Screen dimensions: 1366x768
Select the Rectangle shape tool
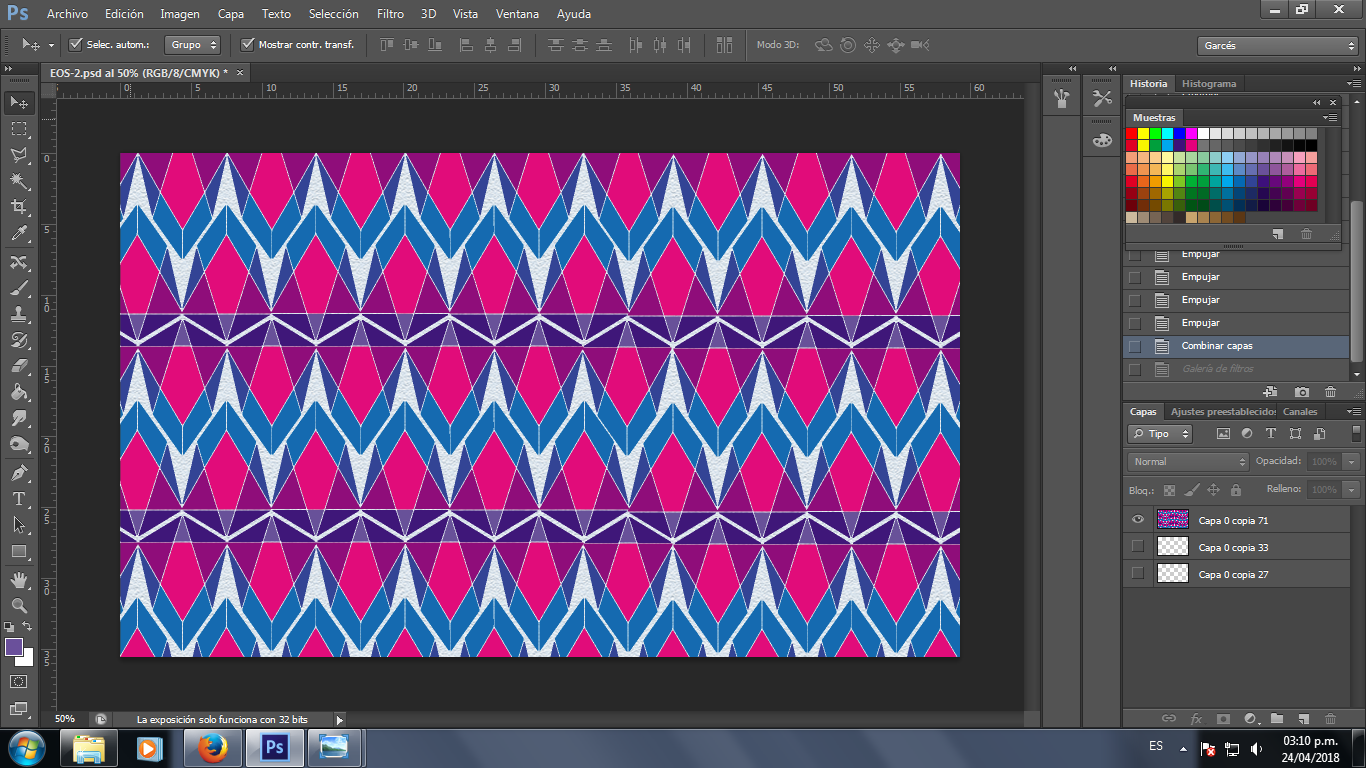pos(19,551)
